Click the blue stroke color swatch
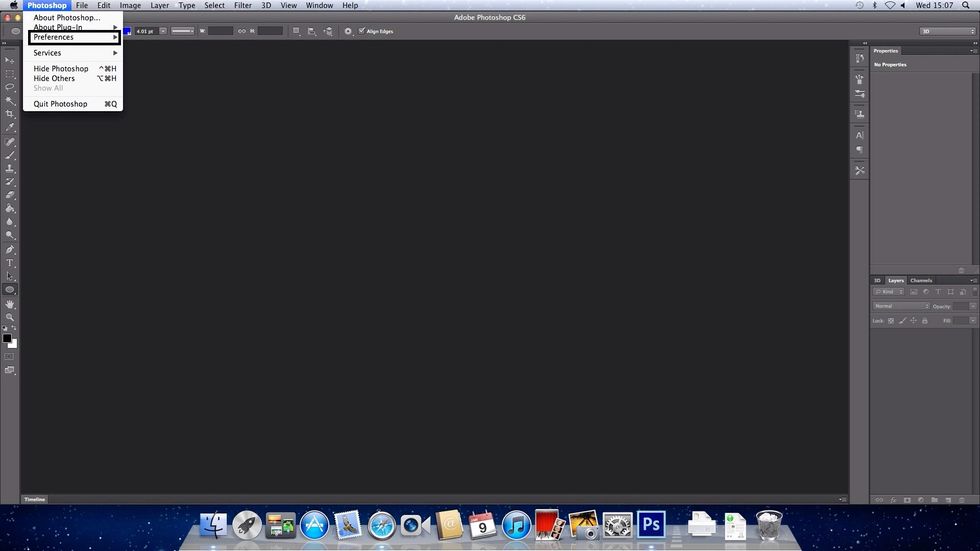The image size is (980, 551). 128,31
